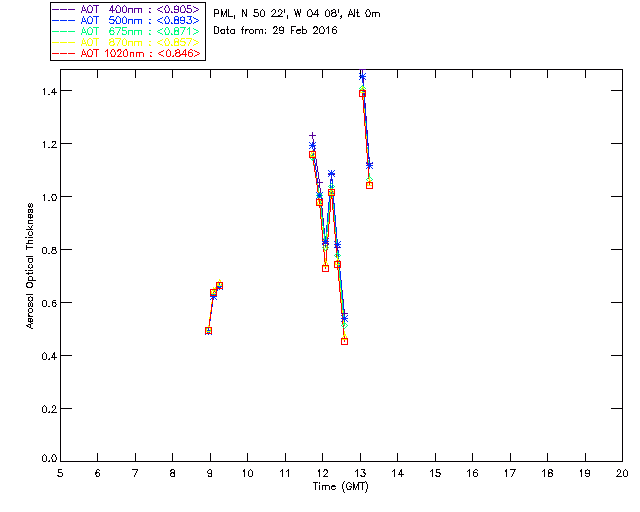The height and width of the screenshot is (512, 640).
Task: Click the 1.4 y-axis tick label
Action: (x=49, y=91)
